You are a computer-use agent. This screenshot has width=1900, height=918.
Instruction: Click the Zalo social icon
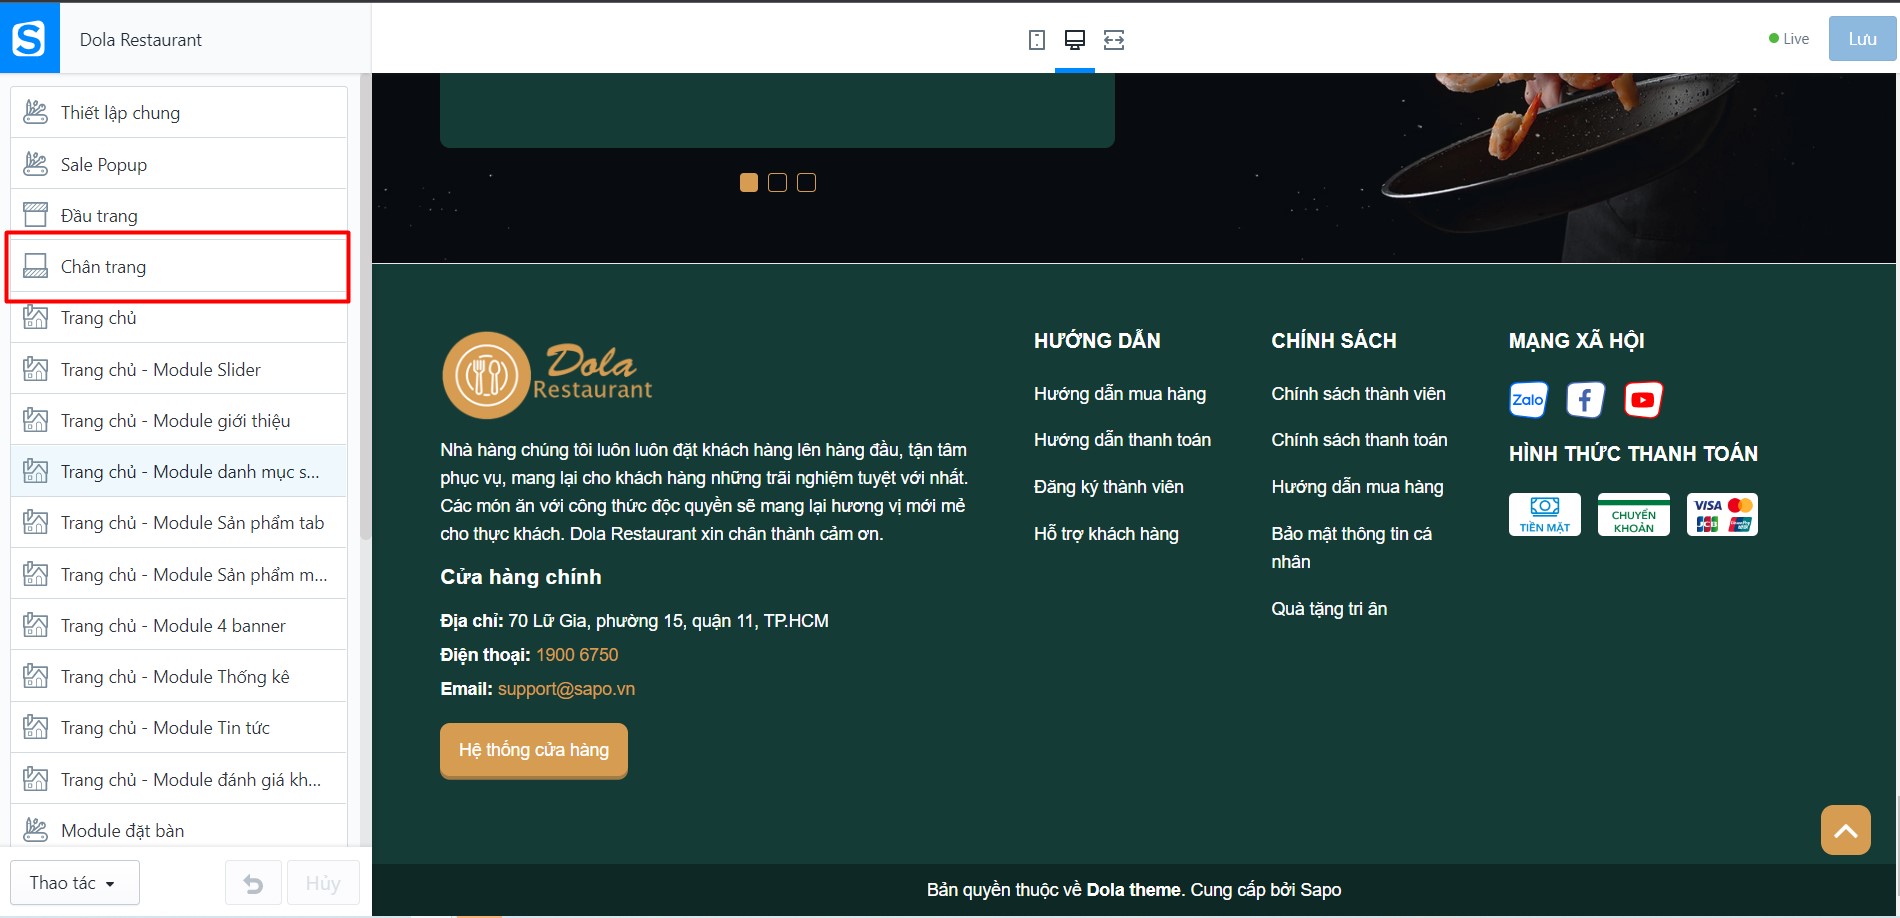pos(1528,400)
